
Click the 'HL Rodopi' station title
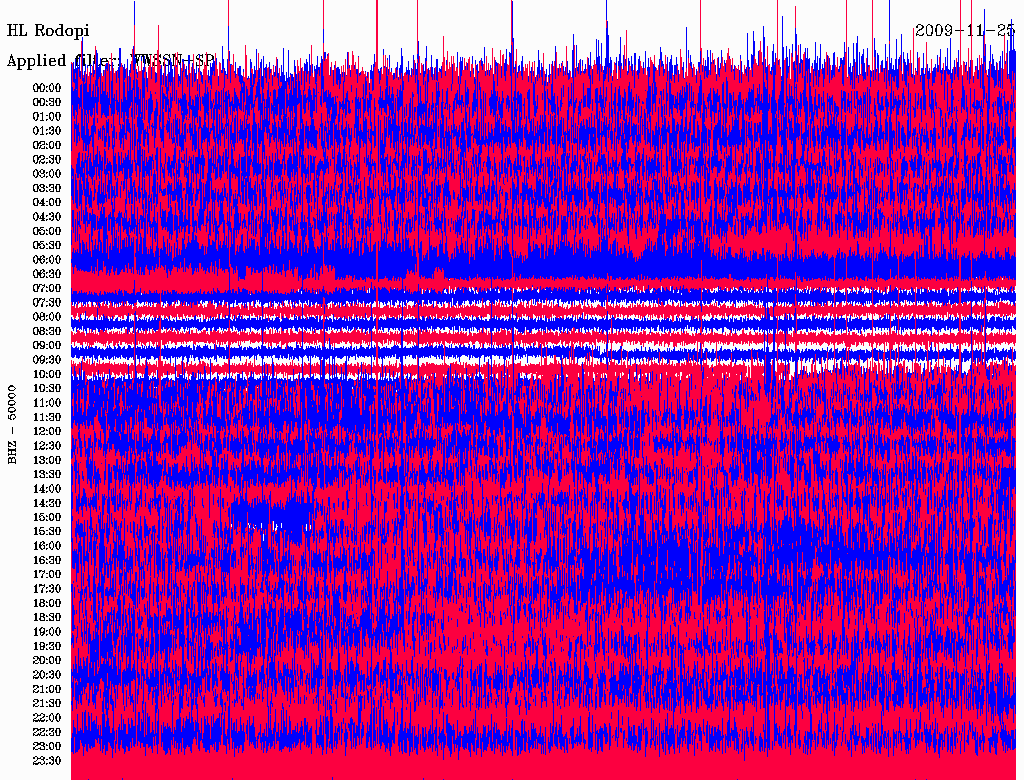pyautogui.click(x=48, y=30)
